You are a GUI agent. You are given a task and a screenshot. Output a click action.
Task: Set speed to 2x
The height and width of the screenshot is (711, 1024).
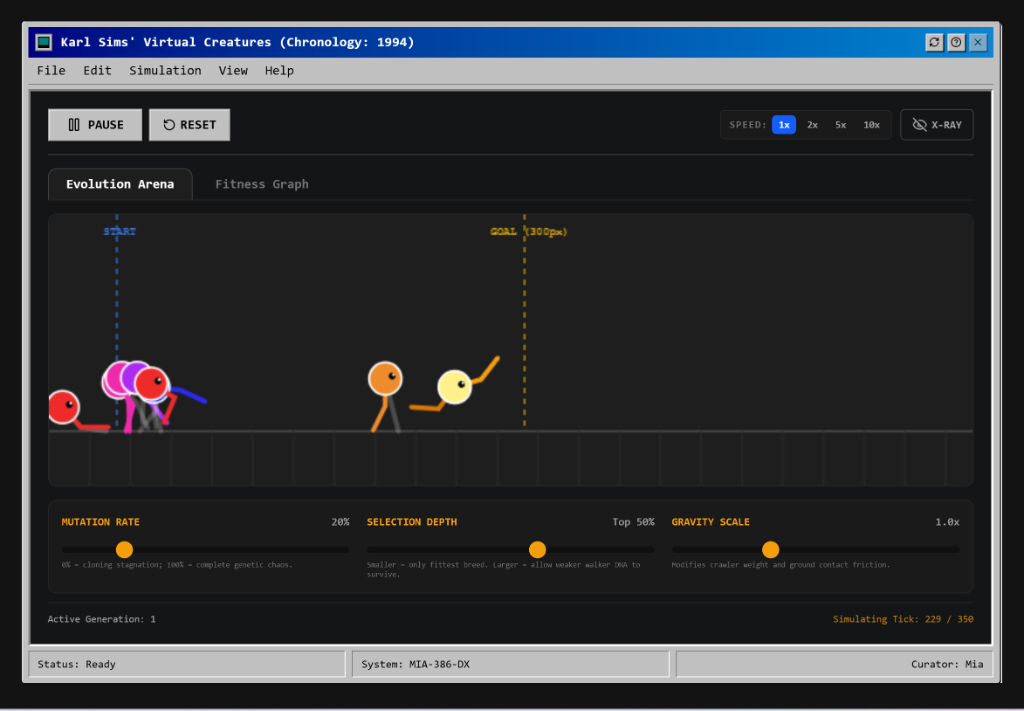coord(812,125)
